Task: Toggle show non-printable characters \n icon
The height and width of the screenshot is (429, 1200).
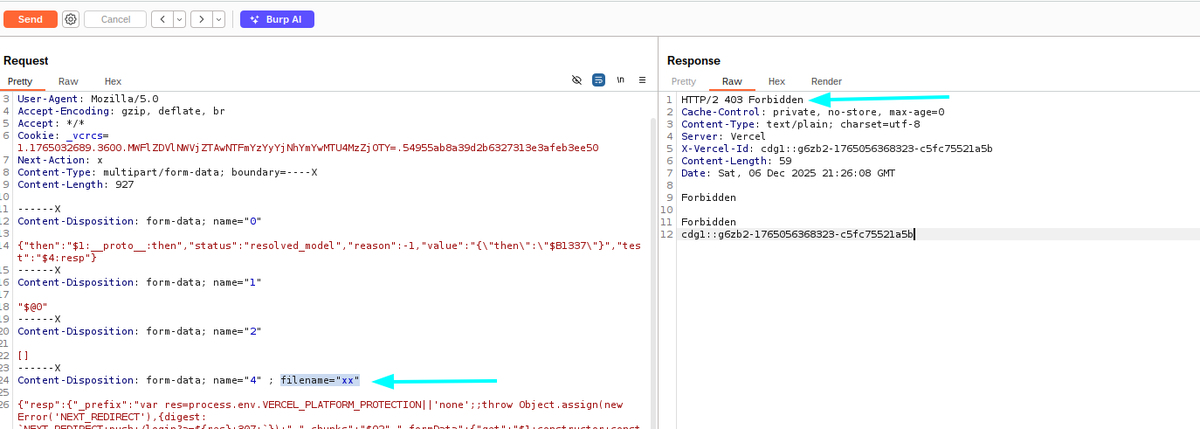Action: coord(620,80)
